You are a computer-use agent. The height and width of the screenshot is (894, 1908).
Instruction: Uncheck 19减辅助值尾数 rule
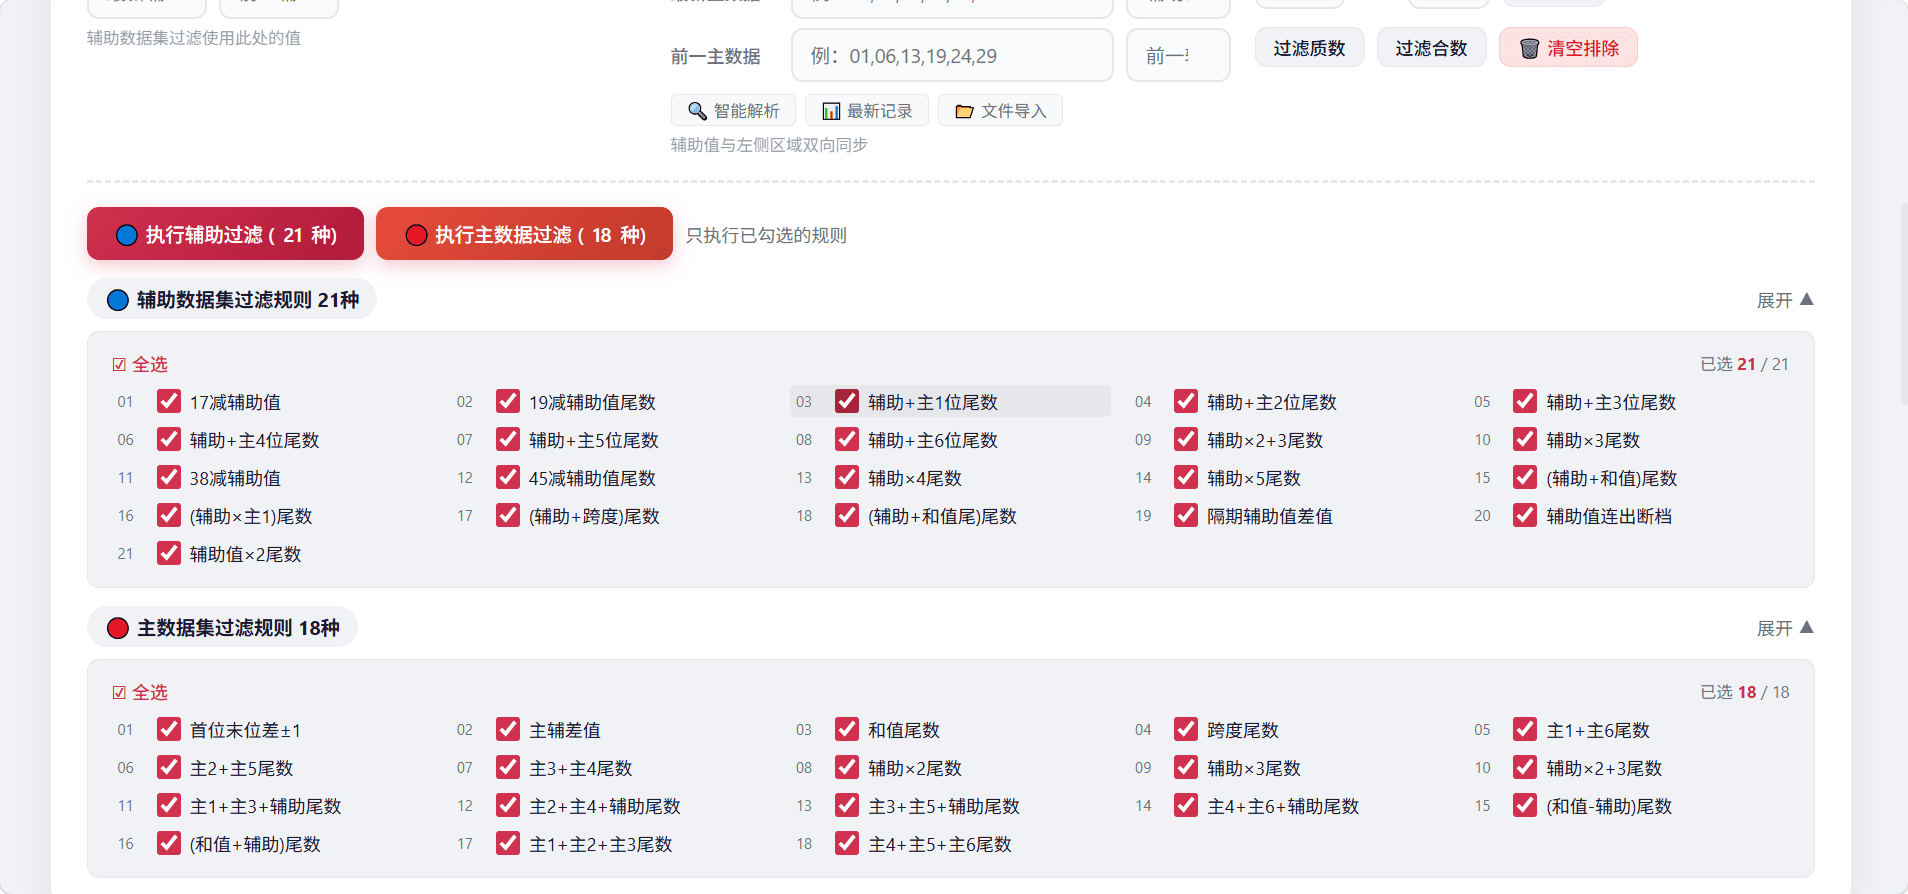click(x=508, y=401)
